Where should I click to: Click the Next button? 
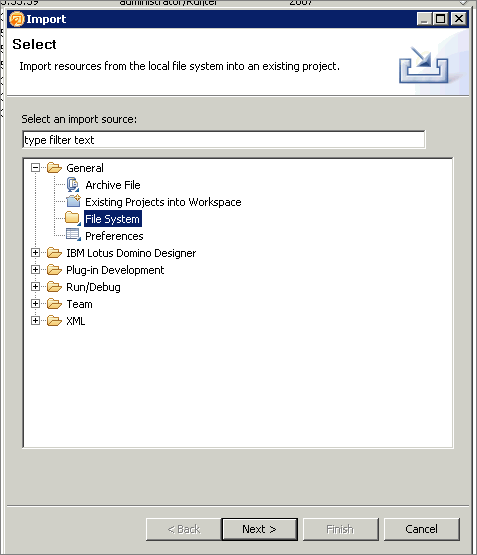pos(259,529)
